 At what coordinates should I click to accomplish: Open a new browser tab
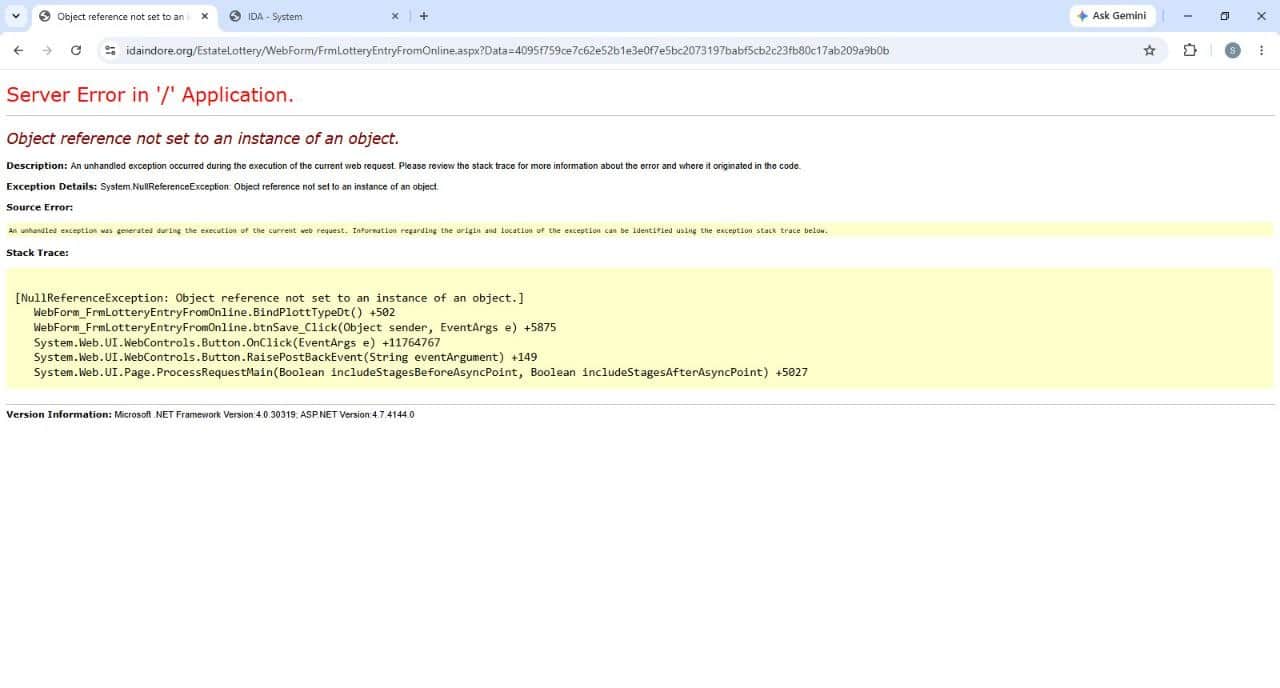pyautogui.click(x=424, y=16)
